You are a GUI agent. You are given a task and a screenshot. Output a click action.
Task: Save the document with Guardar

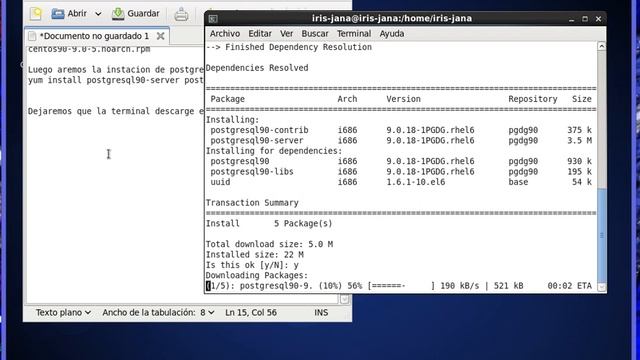click(x=136, y=13)
